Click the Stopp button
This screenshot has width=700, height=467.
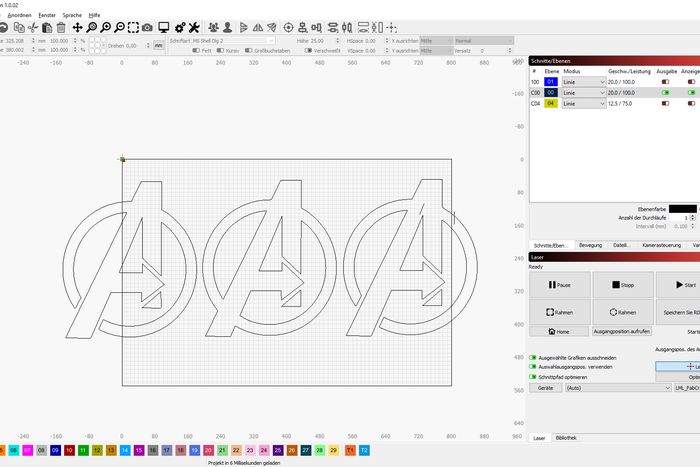(x=623, y=284)
